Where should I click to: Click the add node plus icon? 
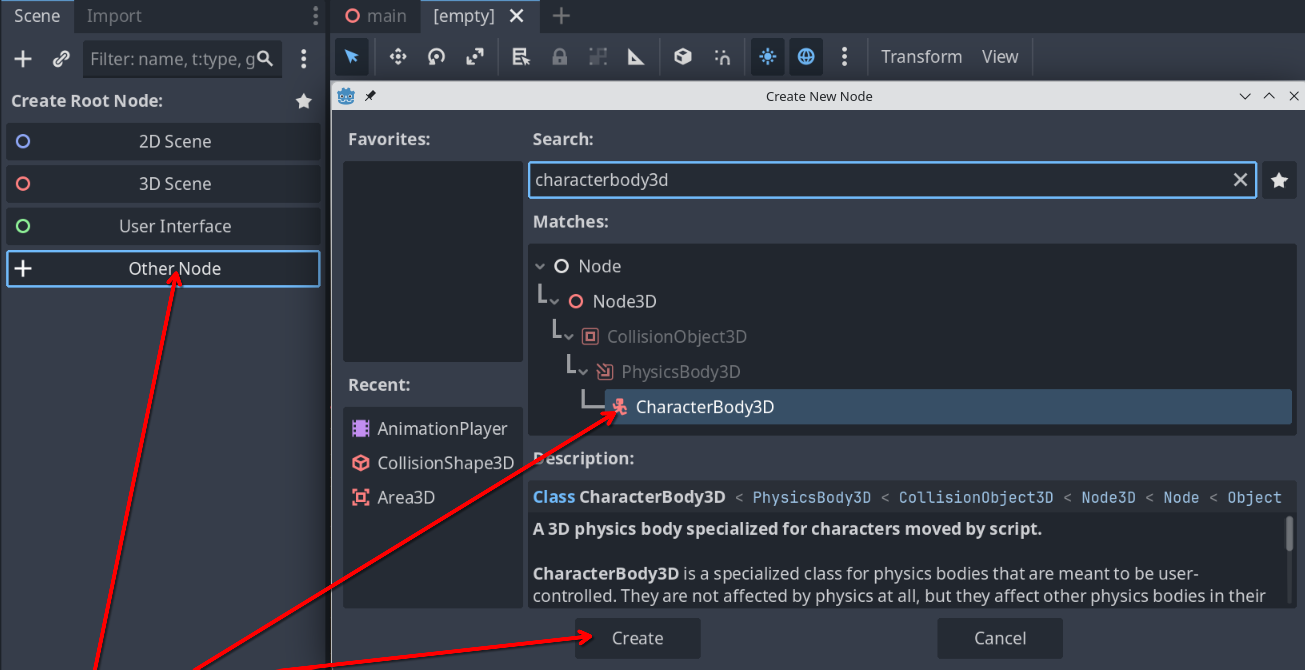(23, 59)
